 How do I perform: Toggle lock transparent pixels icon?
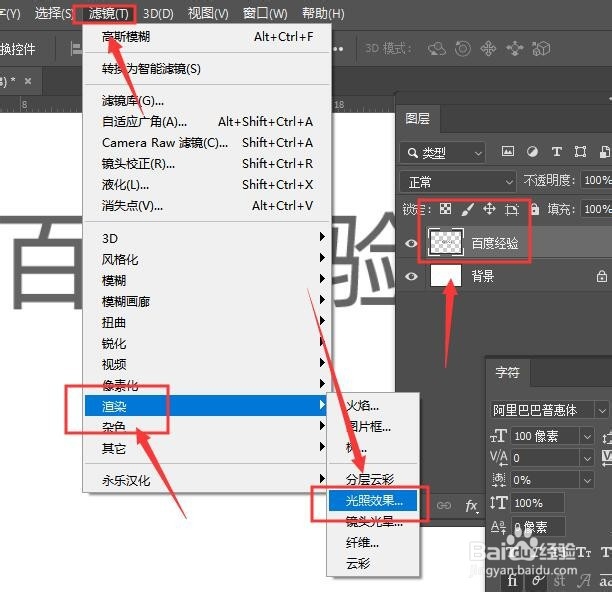[x=445, y=209]
